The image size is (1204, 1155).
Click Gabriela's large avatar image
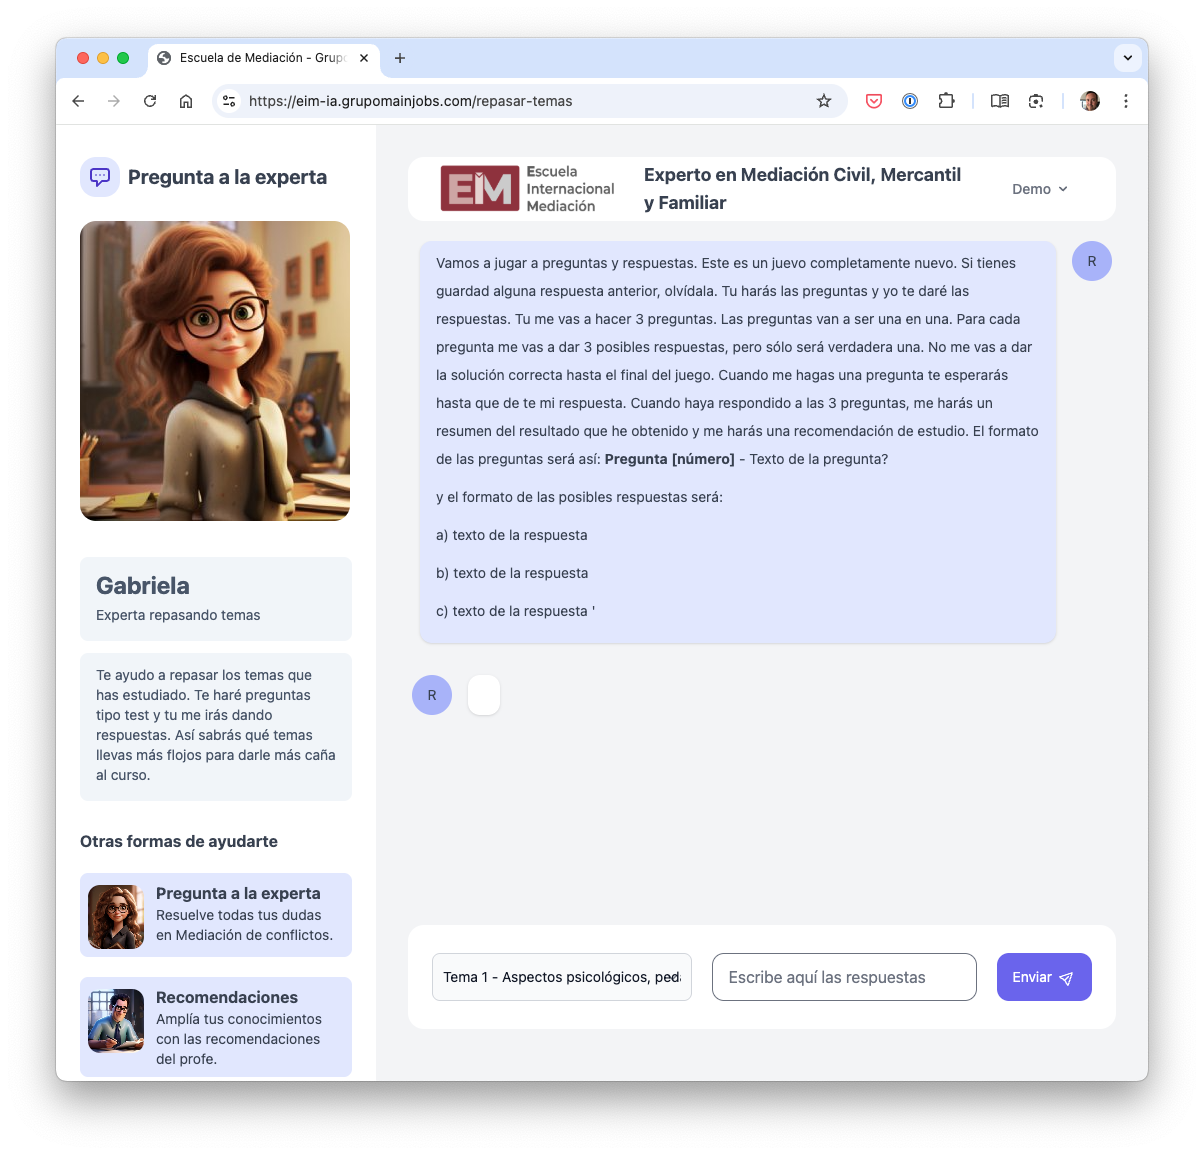coord(215,371)
